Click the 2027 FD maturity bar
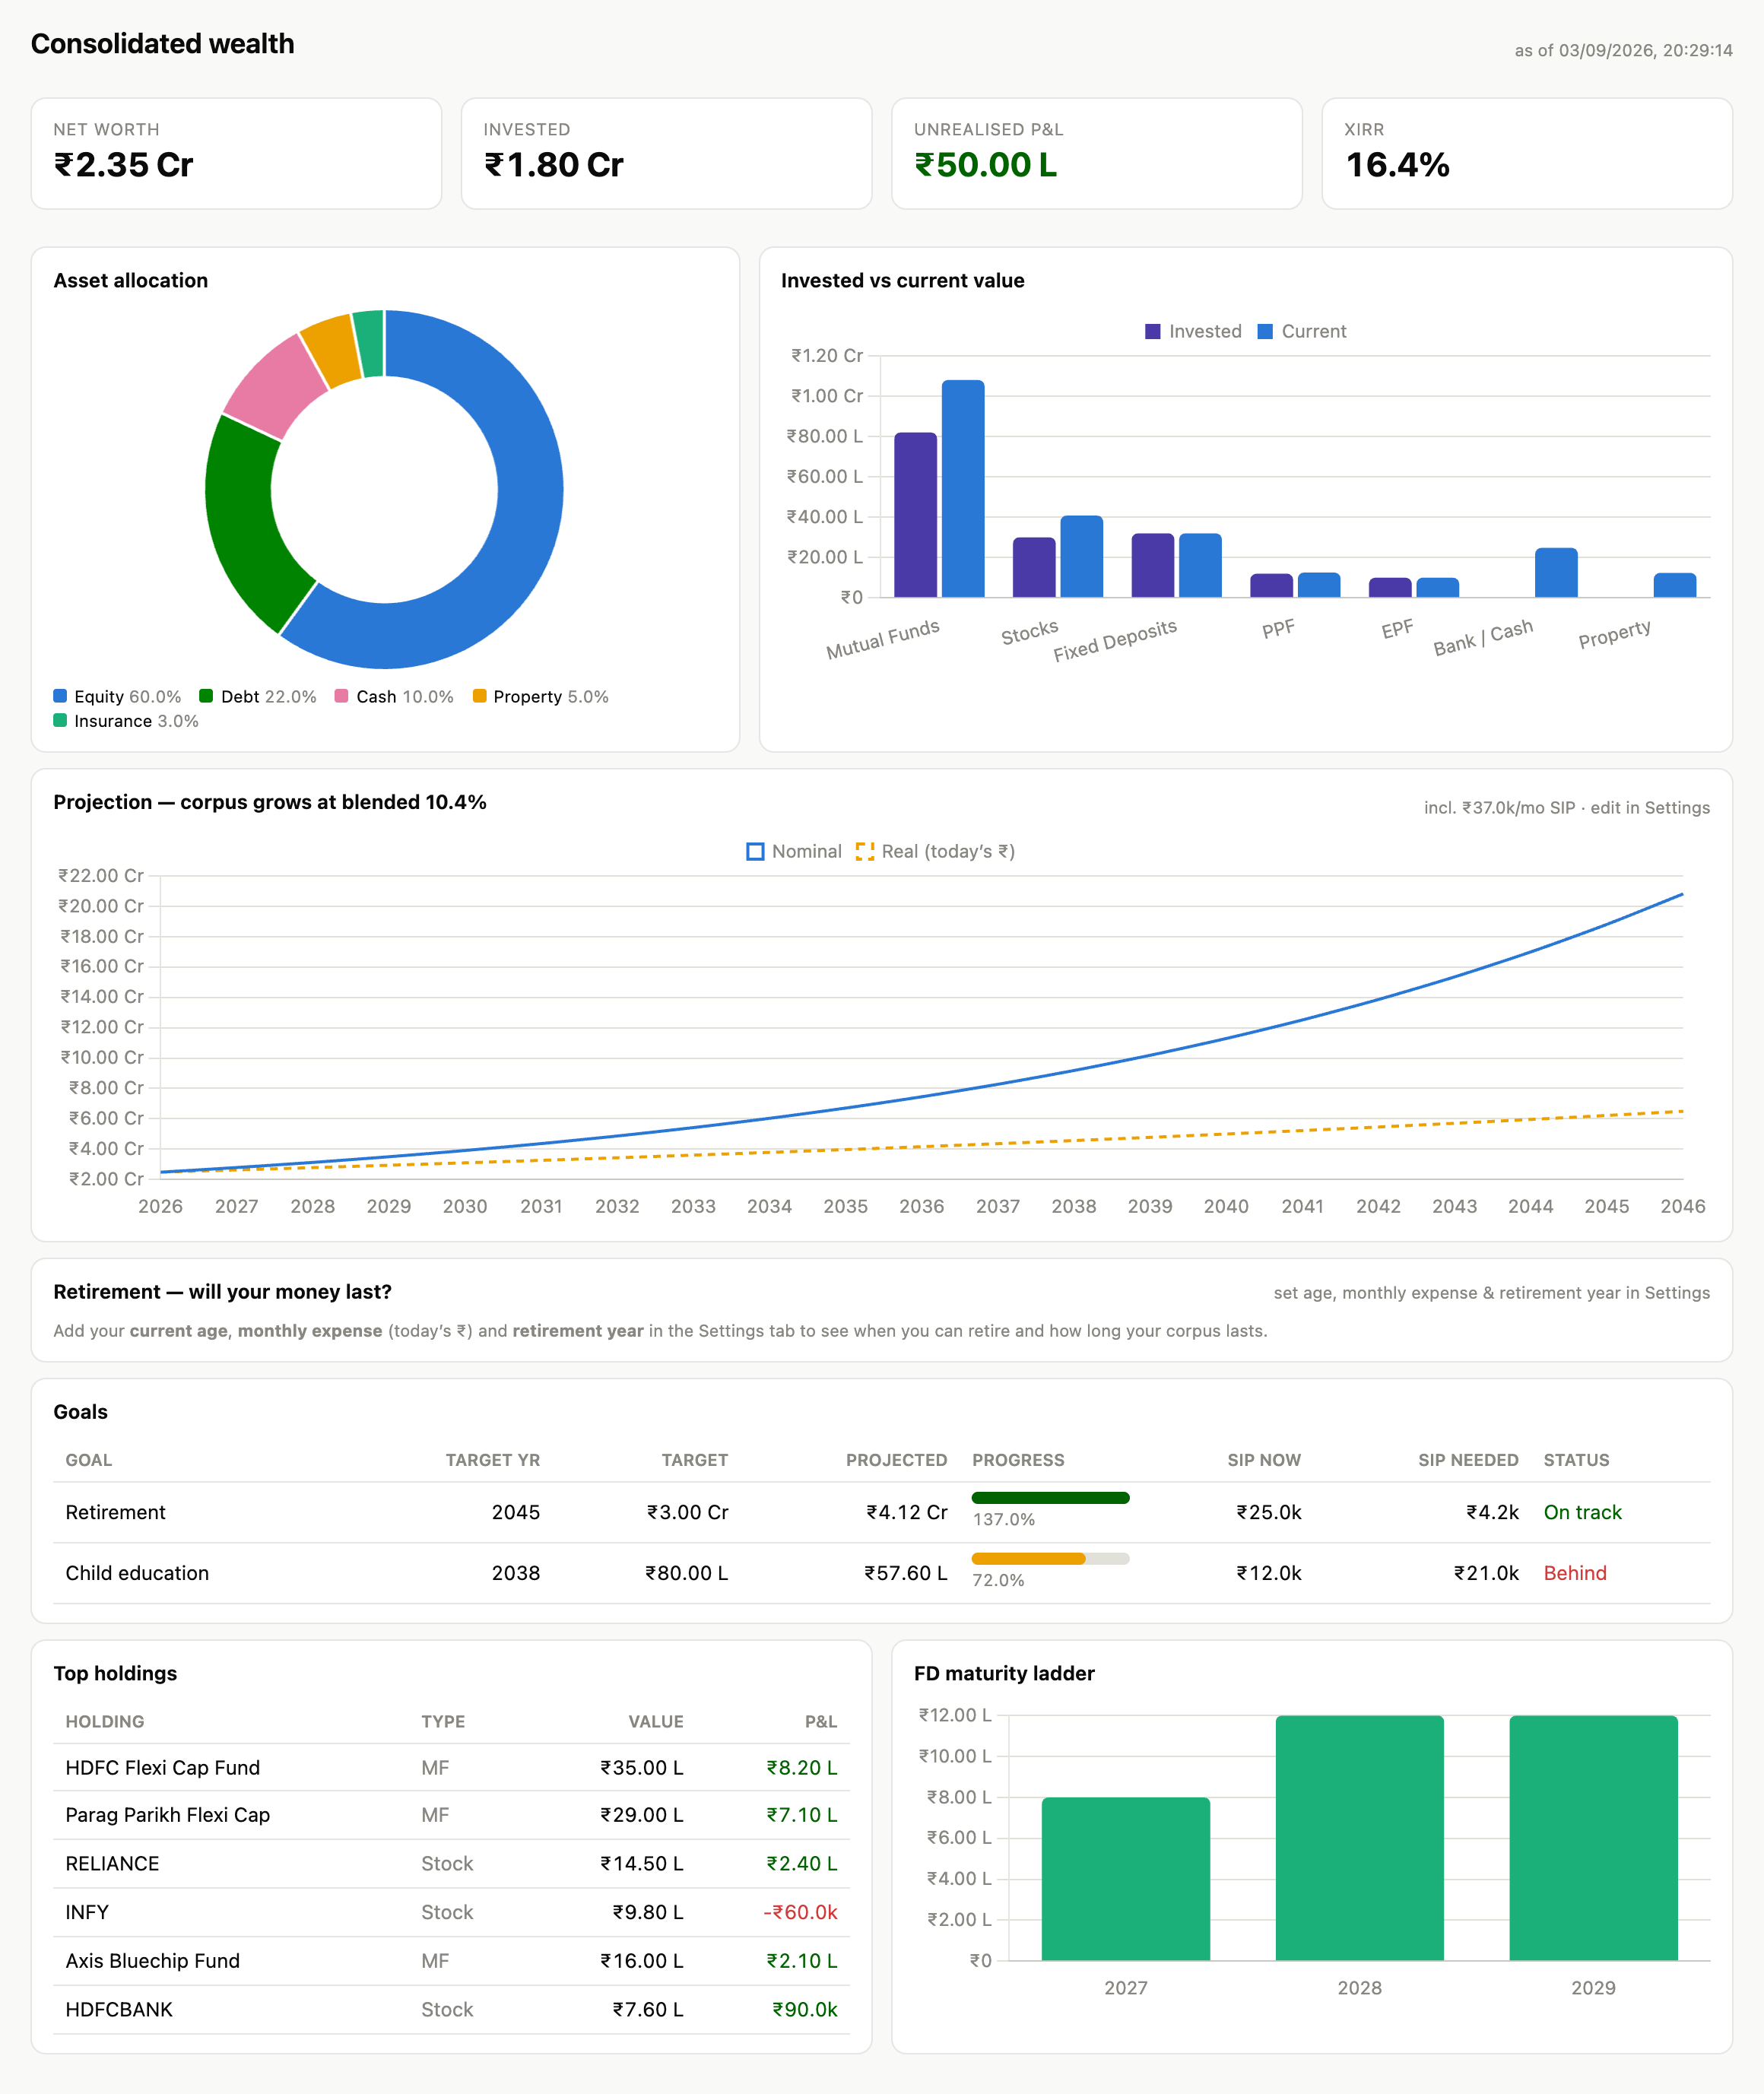 tap(1126, 1879)
